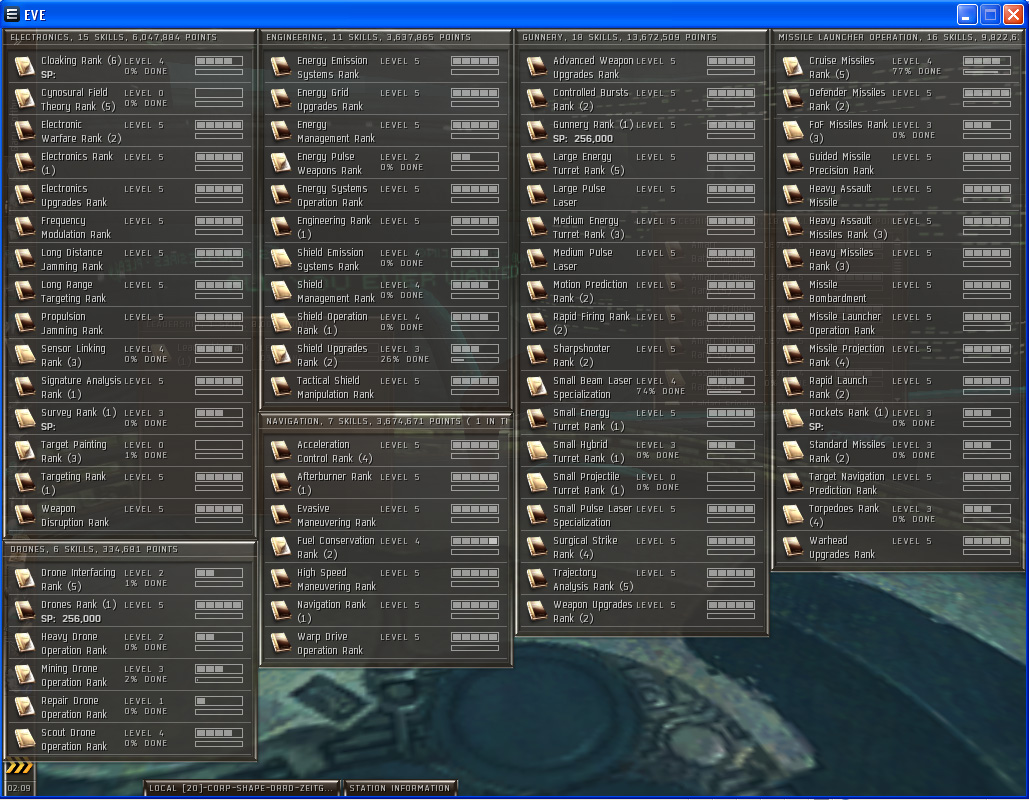Click the Heavy Drone Operation skill name

pos(74,644)
